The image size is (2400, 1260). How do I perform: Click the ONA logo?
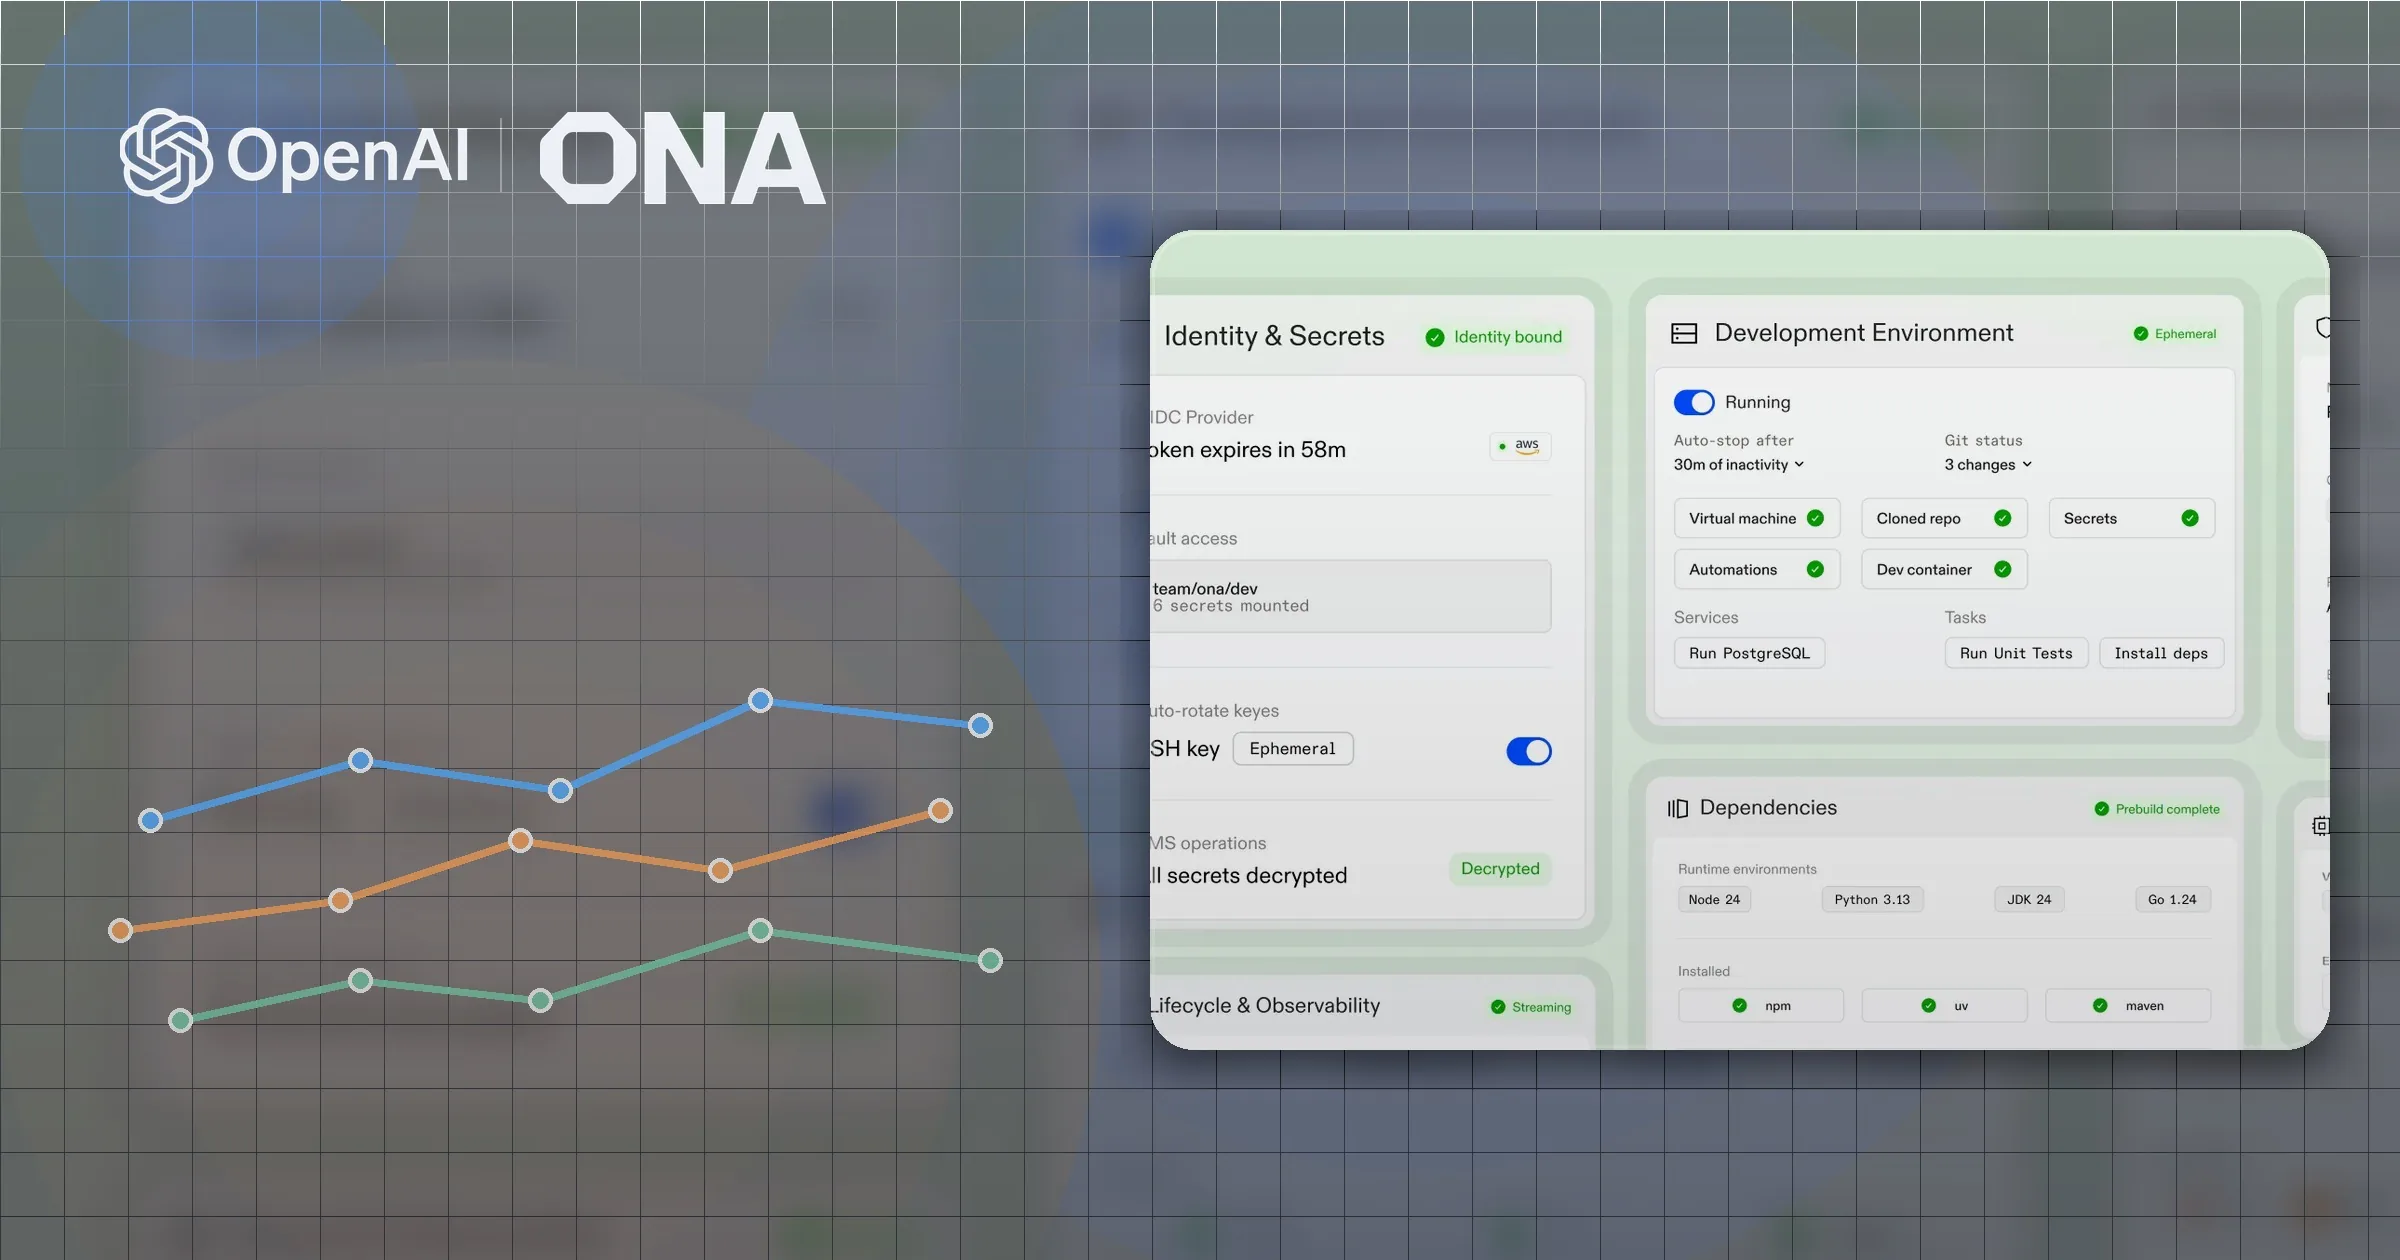tap(683, 158)
